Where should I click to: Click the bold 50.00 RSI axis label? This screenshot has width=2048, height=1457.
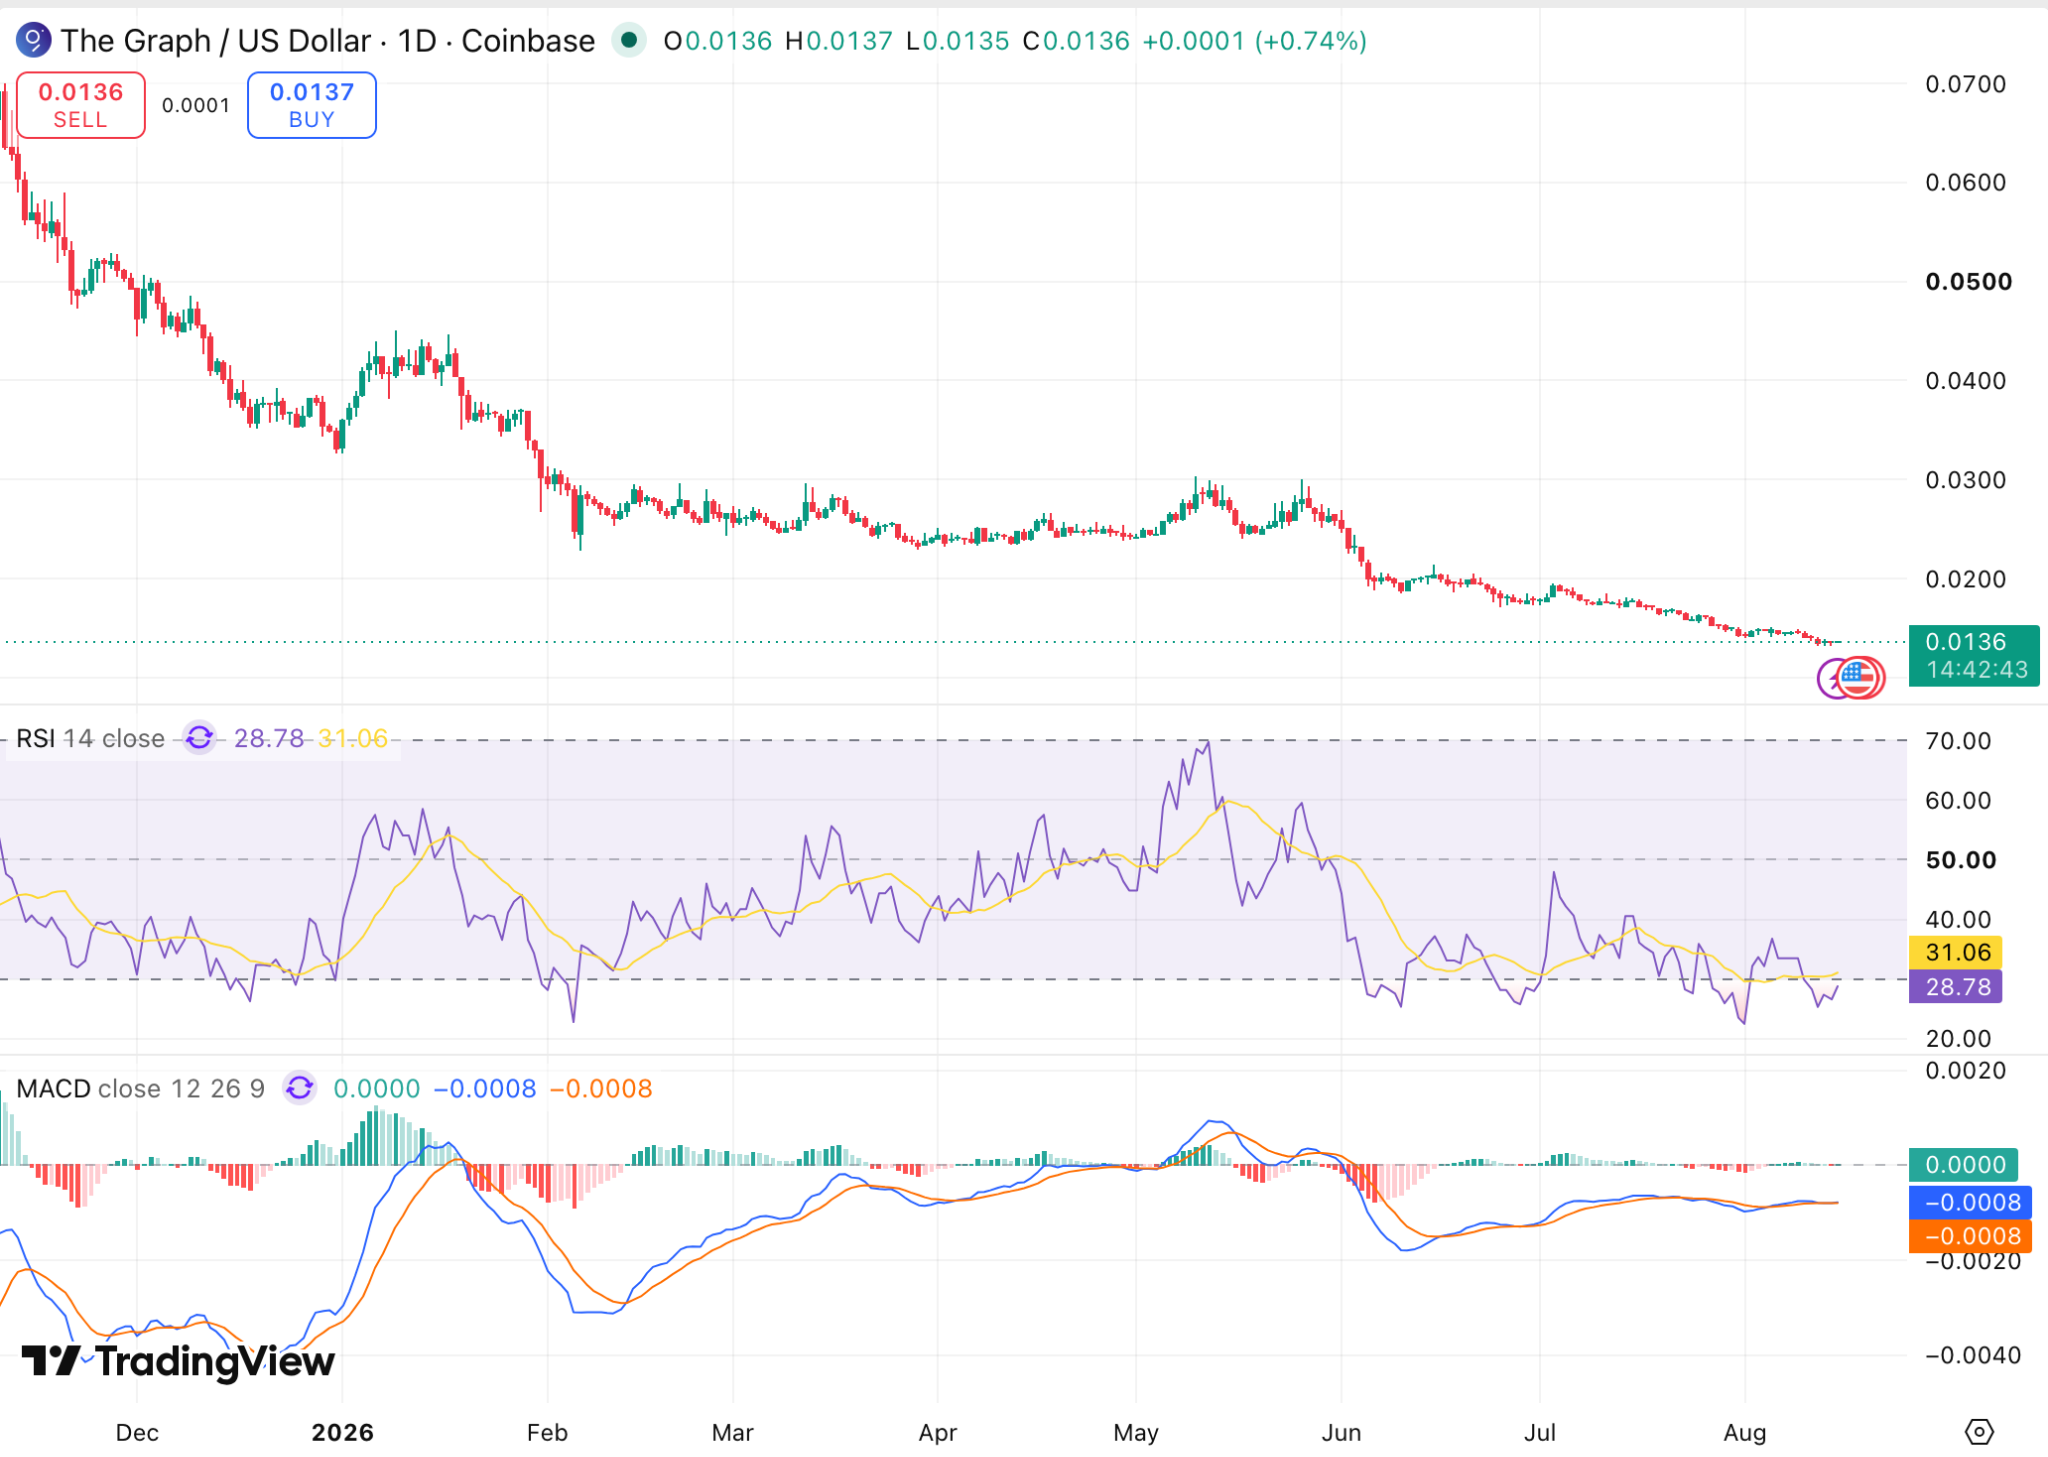click(x=1961, y=860)
